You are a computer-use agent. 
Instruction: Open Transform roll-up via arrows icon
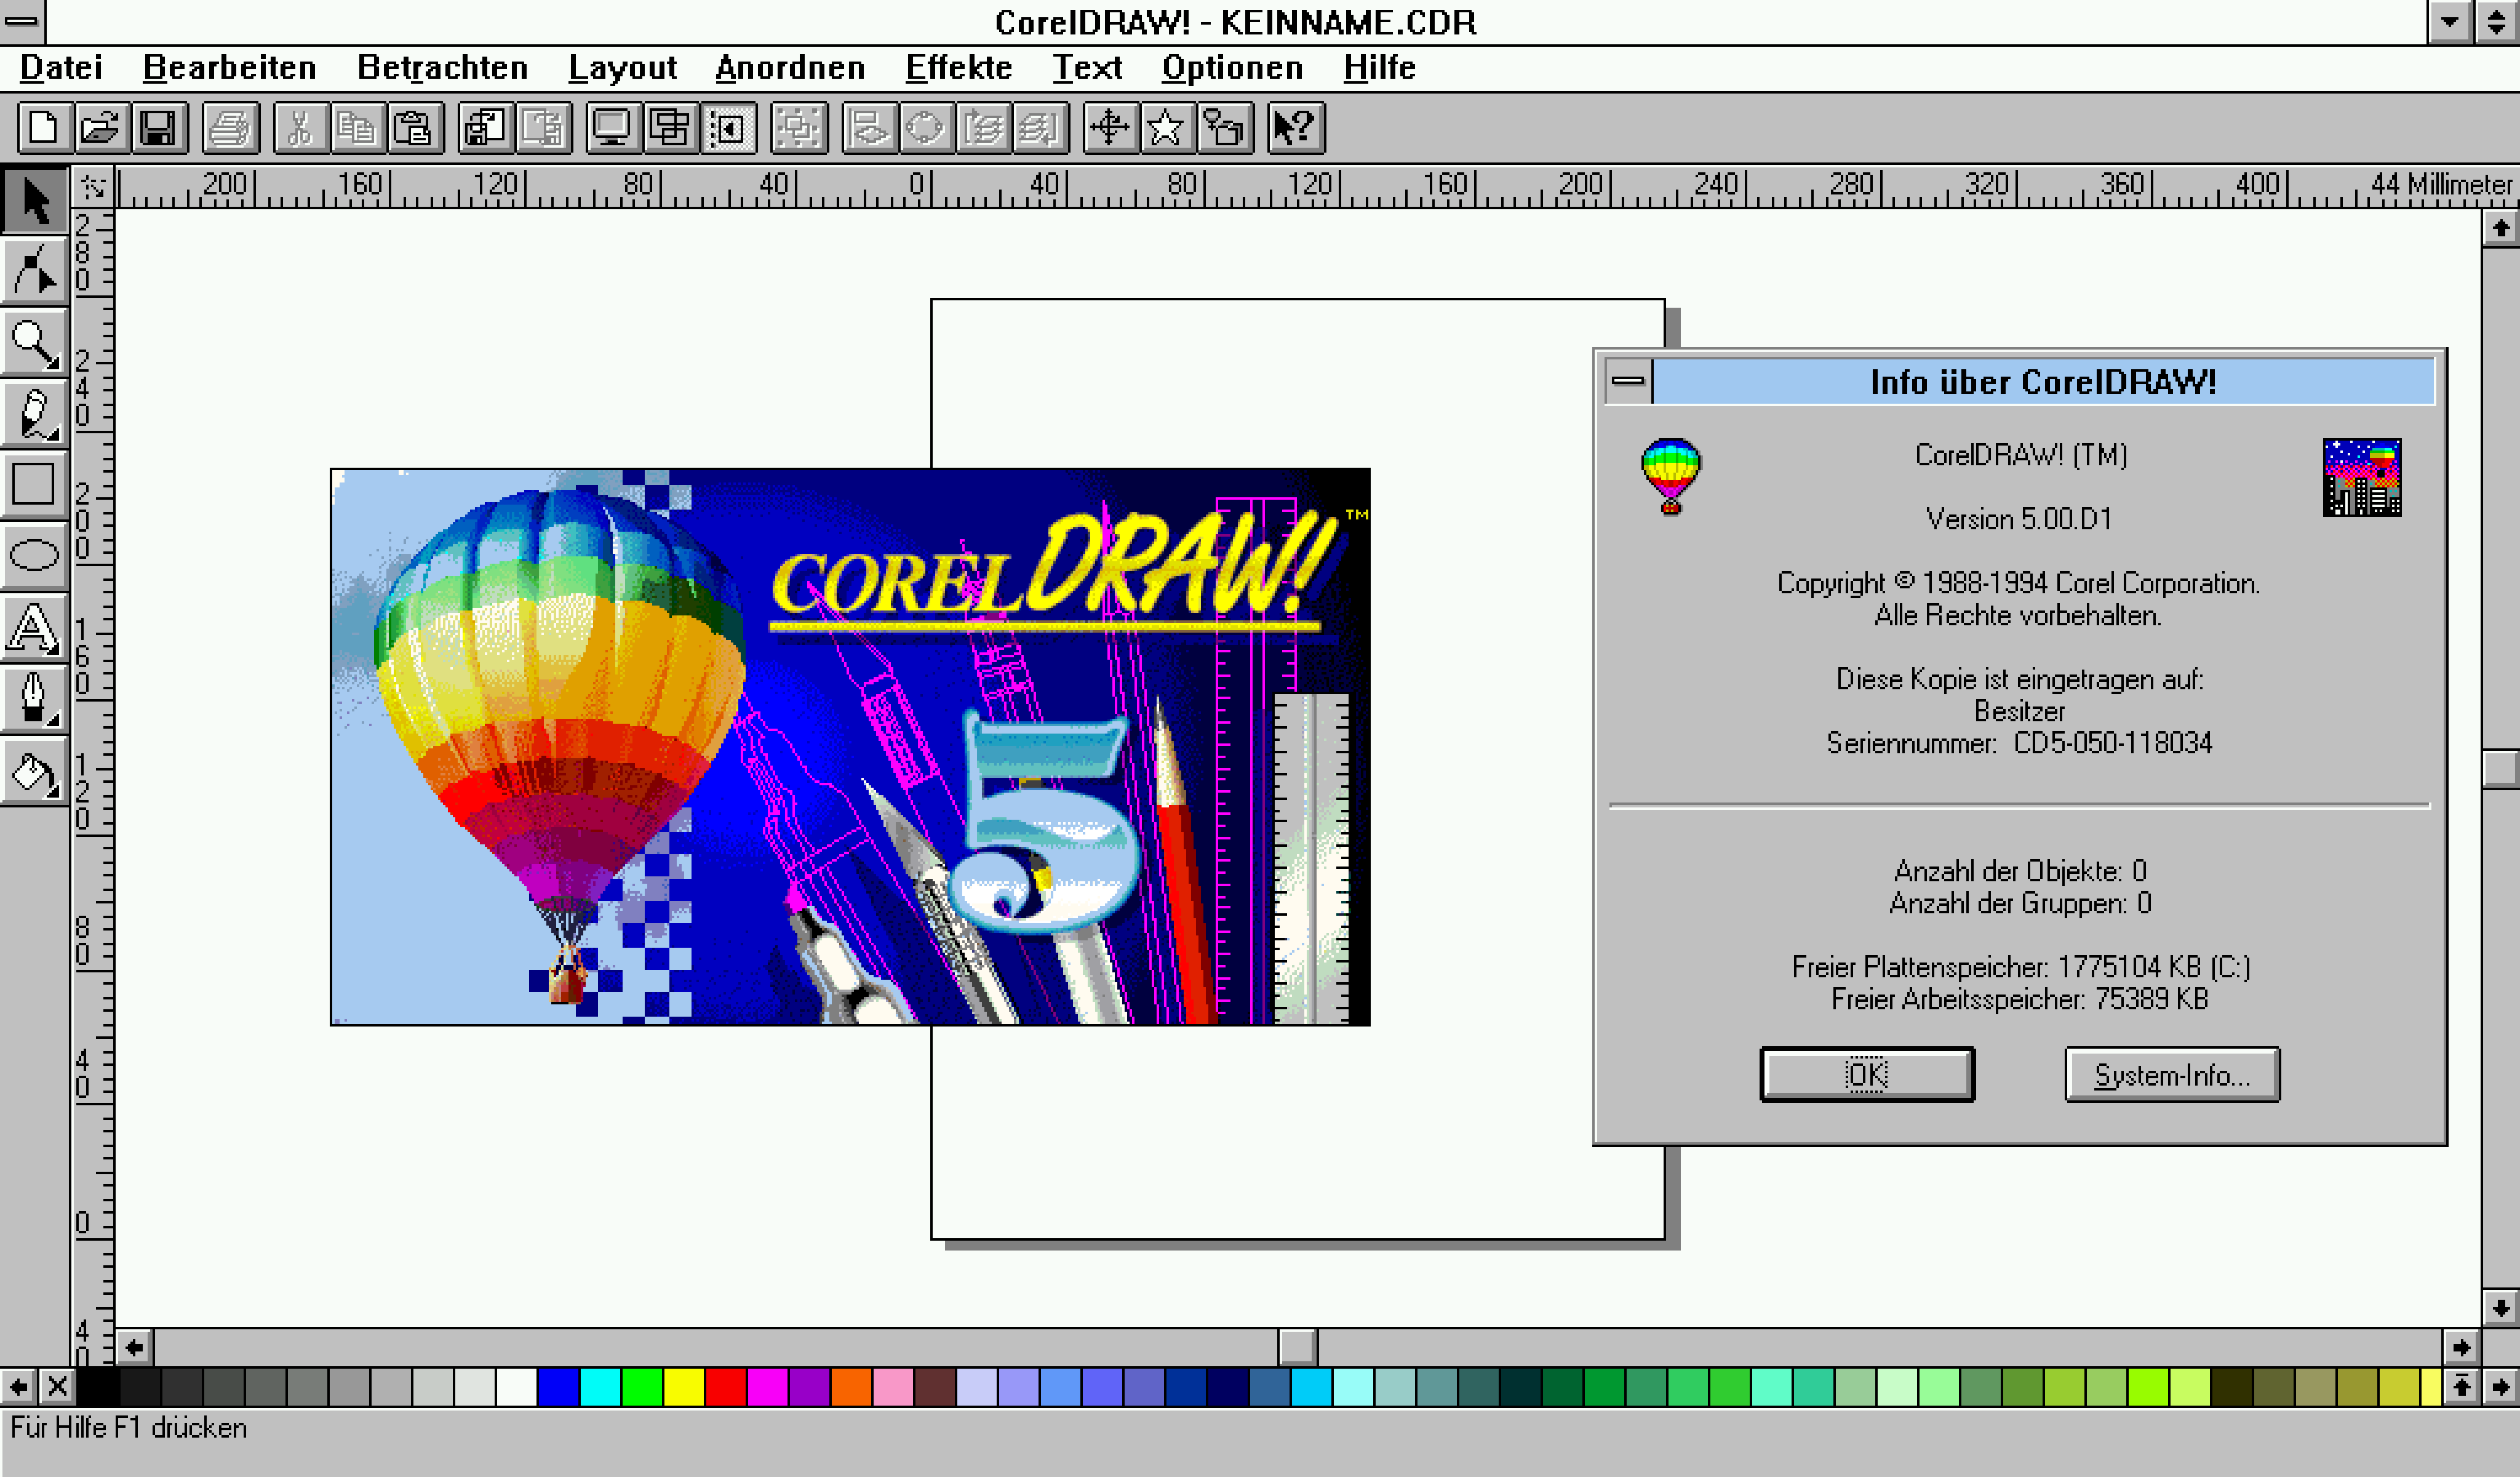point(1110,128)
